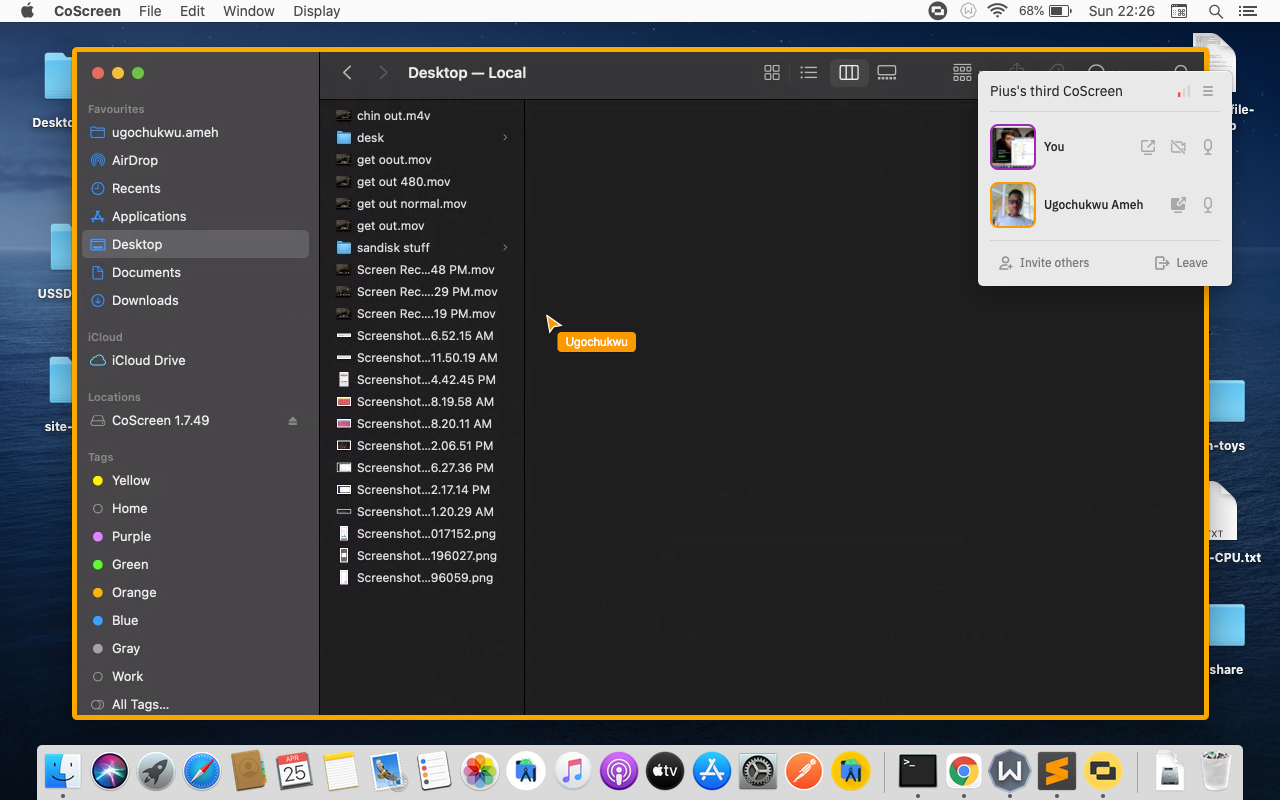Open Google Chrome from the Dock

tap(963, 771)
